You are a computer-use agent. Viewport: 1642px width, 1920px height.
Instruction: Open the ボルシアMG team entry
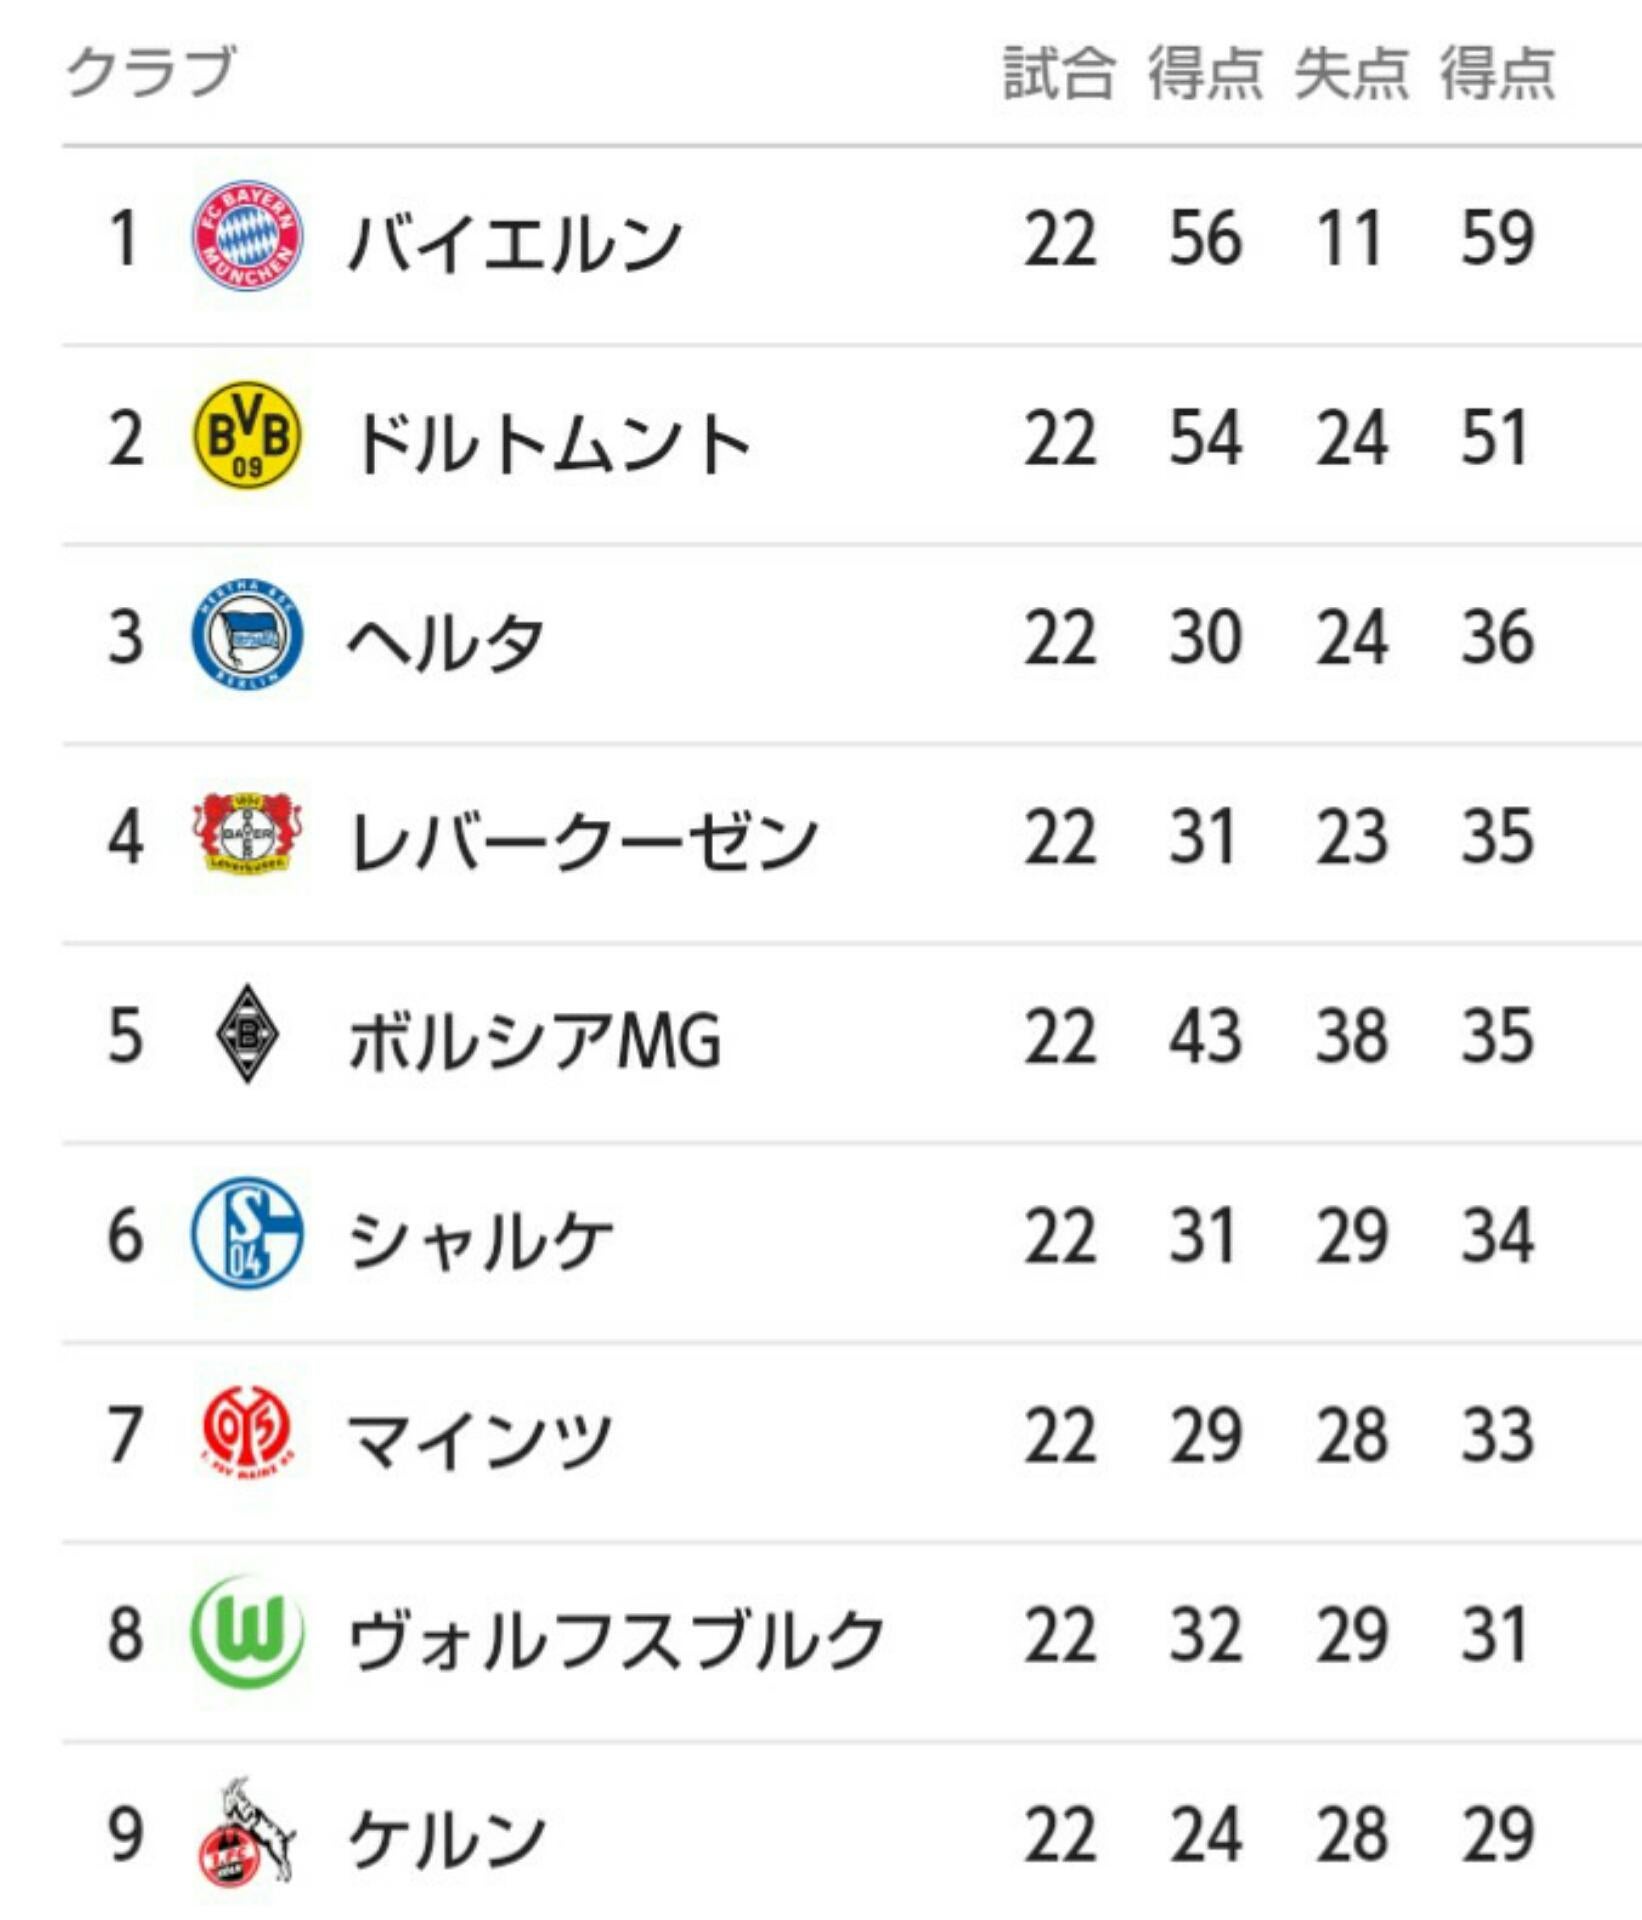coord(535,1040)
